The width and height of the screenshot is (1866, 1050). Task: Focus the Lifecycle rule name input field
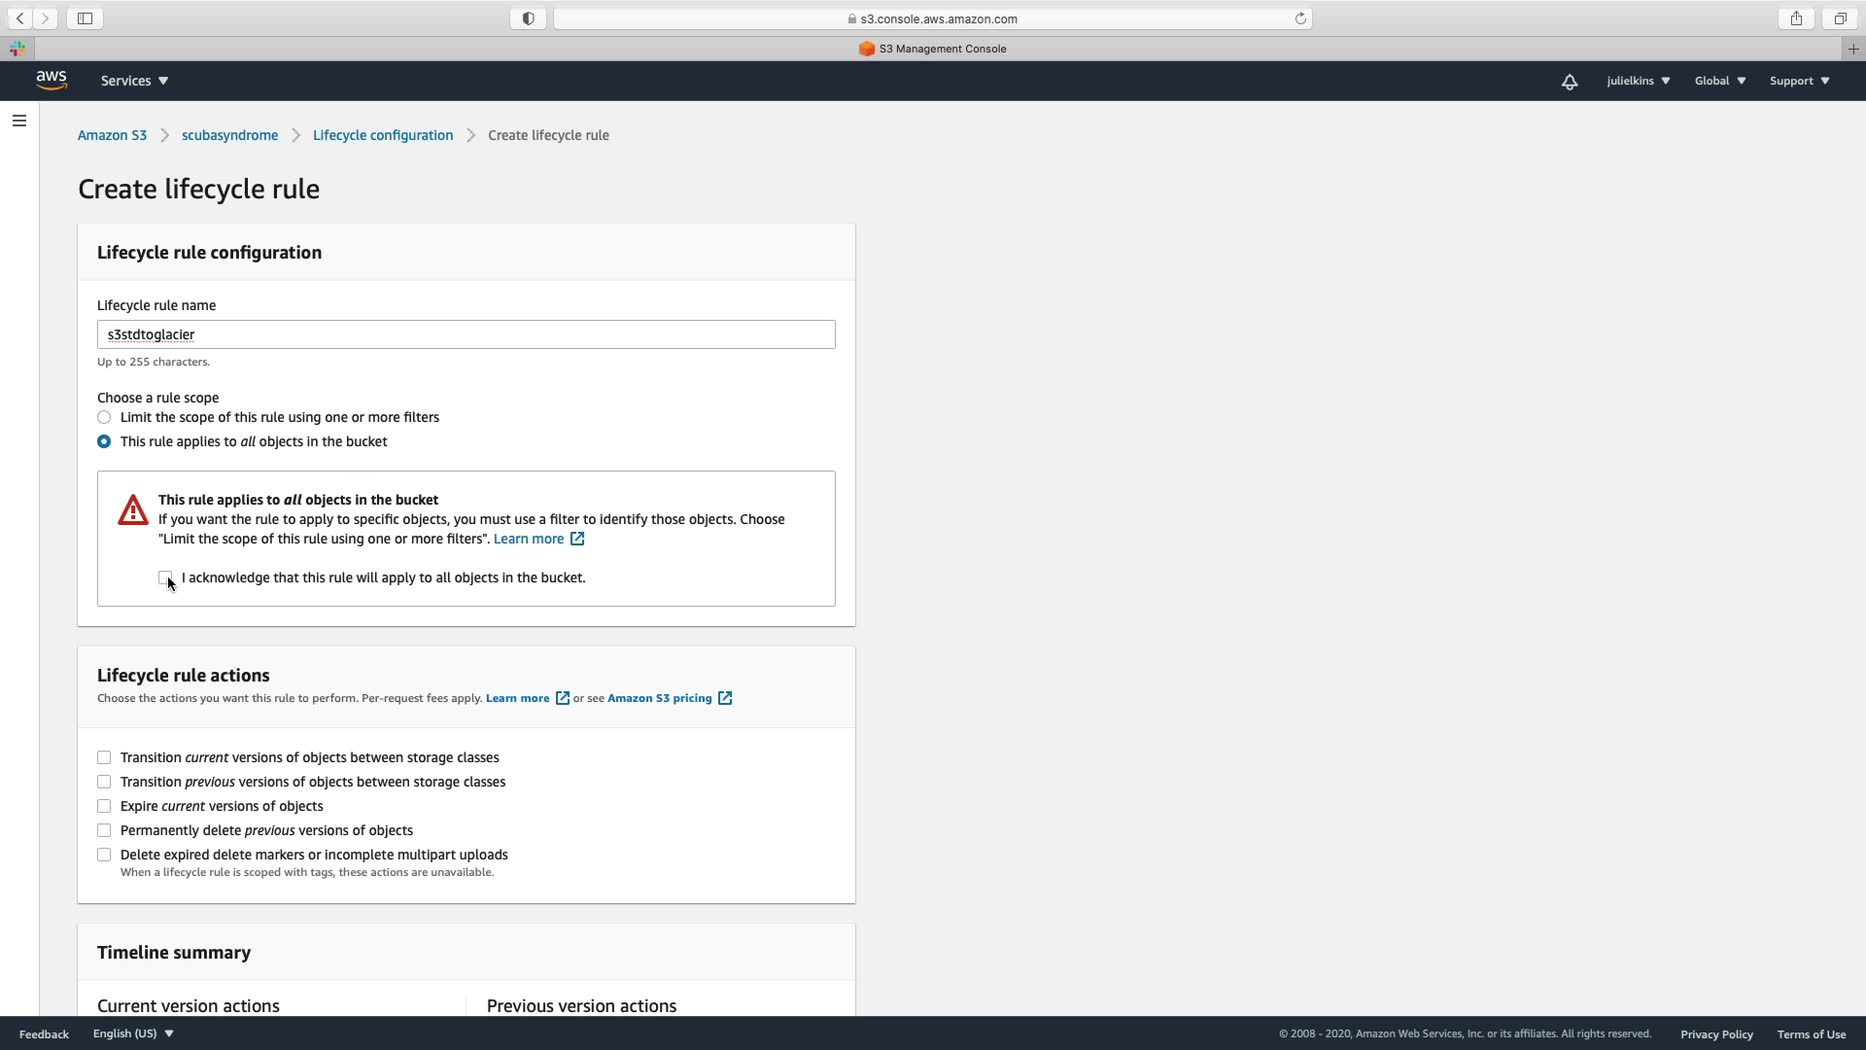pyautogui.click(x=466, y=334)
